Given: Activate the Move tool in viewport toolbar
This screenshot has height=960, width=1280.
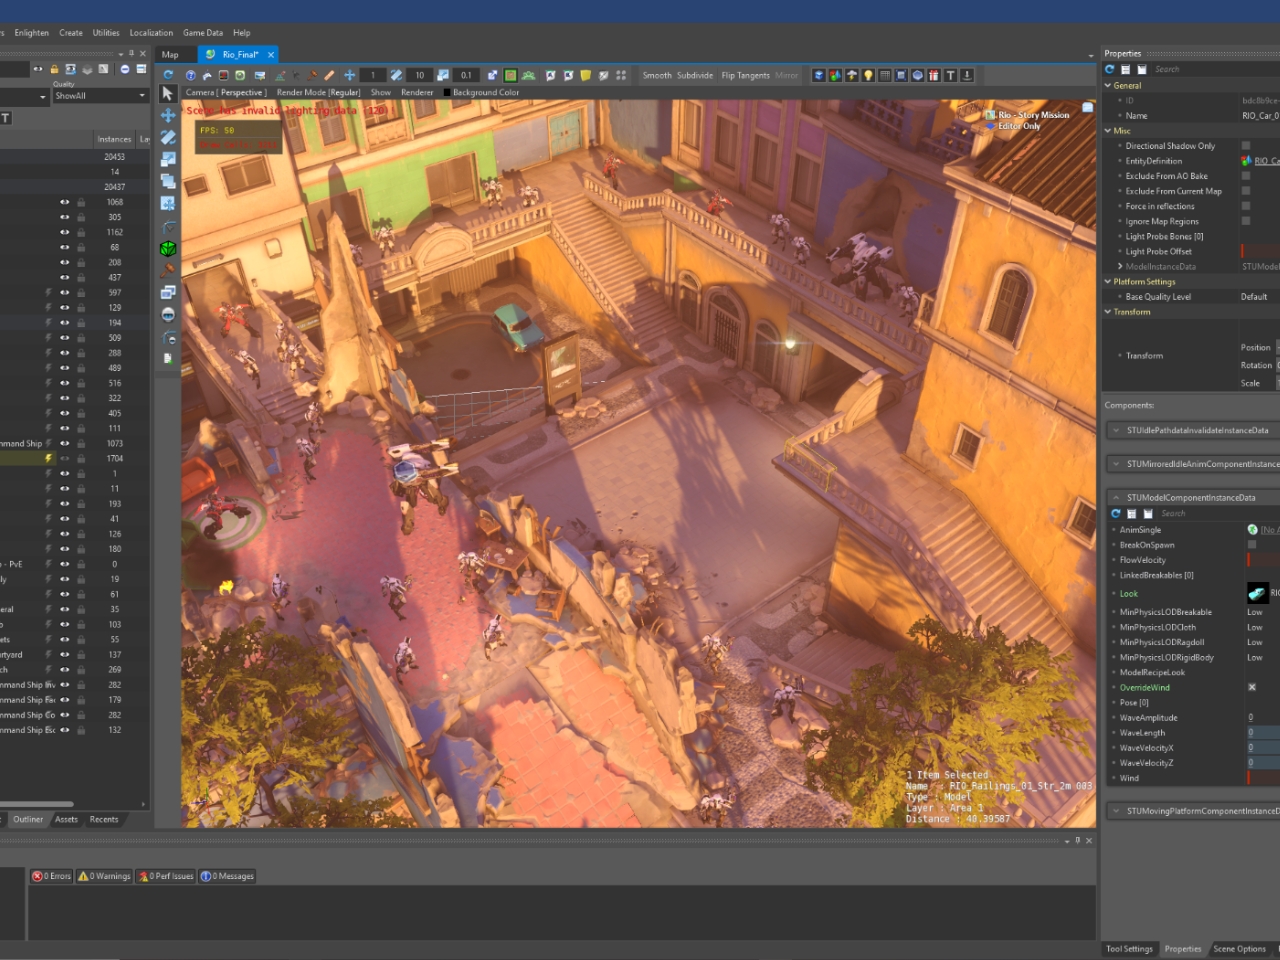Looking at the screenshot, I should (168, 115).
